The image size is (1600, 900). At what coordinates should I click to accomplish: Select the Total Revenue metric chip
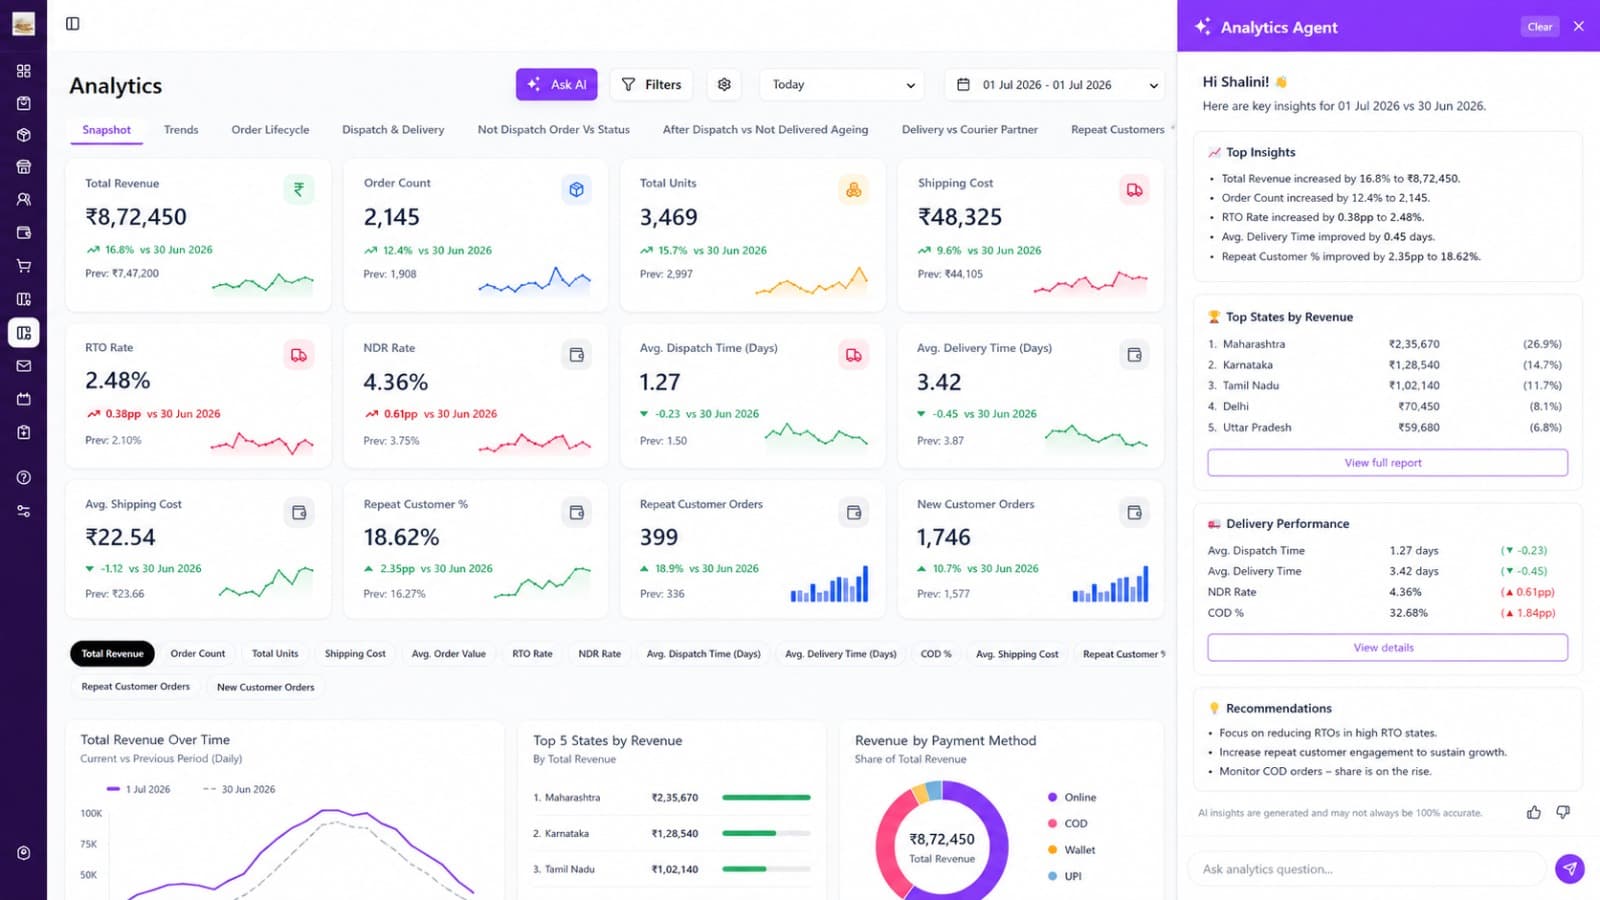112,654
